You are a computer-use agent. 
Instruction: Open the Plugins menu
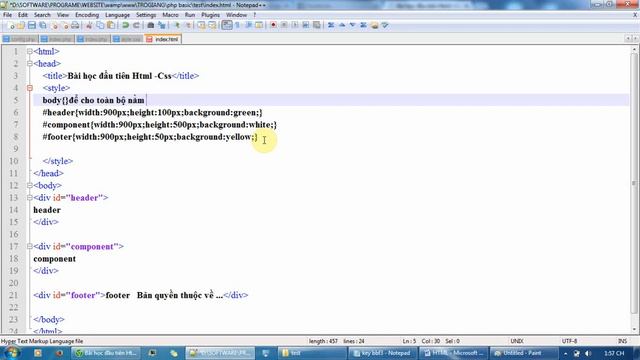[x=211, y=15]
